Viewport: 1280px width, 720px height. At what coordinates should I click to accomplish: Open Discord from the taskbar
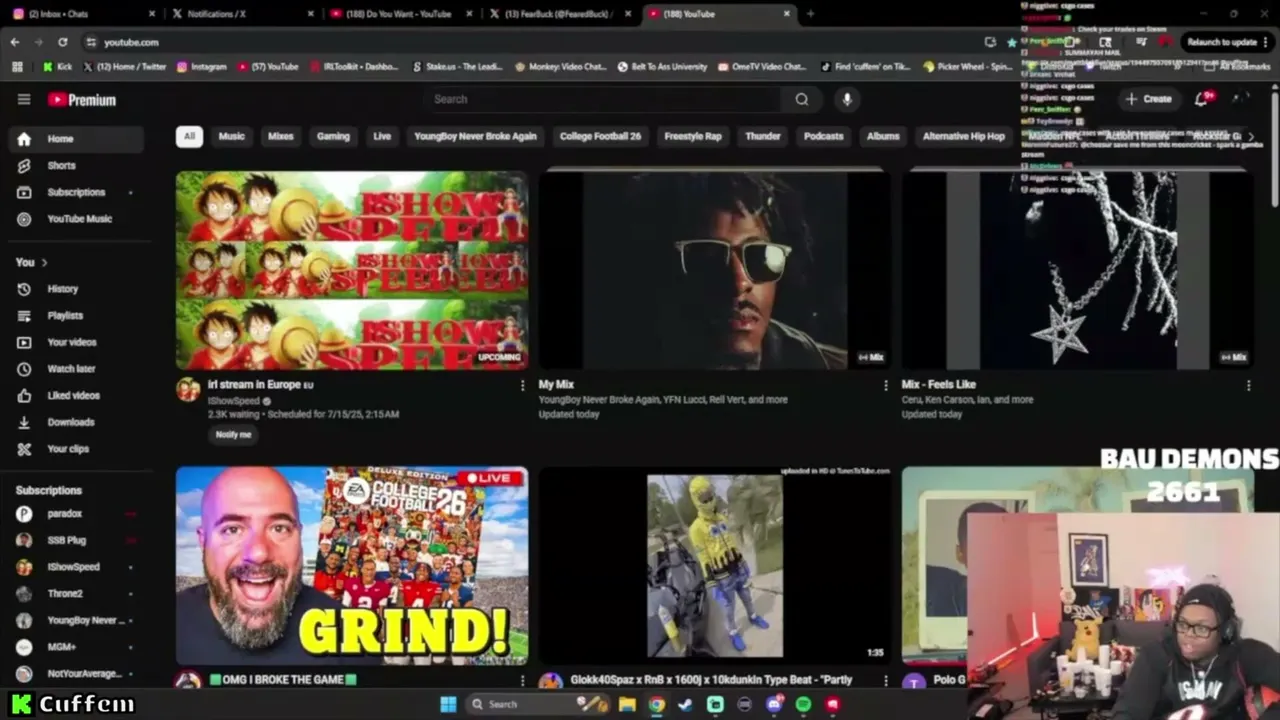tap(774, 704)
